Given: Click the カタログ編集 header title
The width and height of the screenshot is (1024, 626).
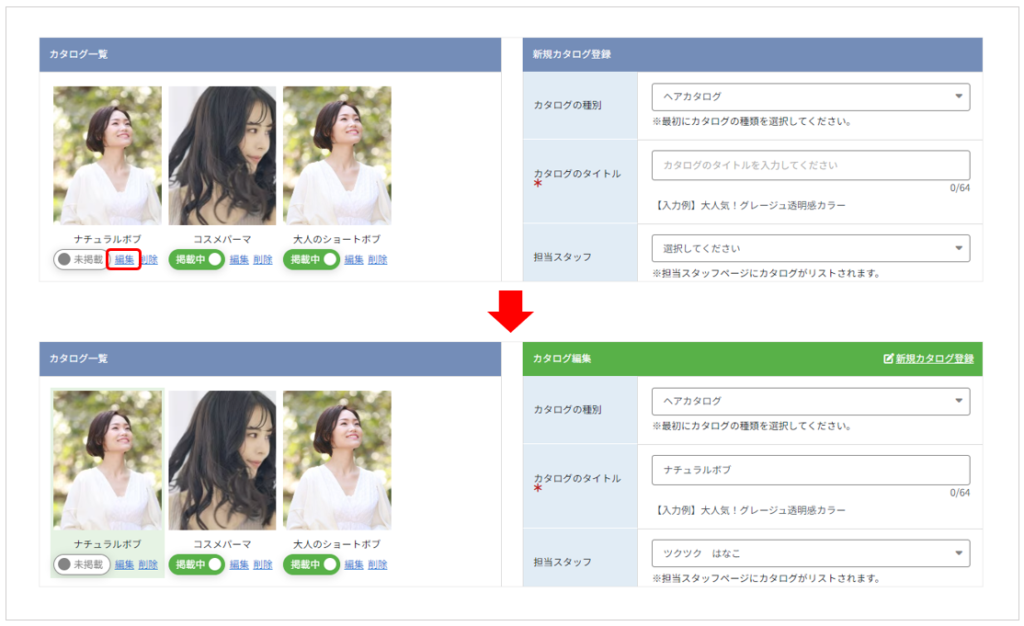Looking at the screenshot, I should pos(562,358).
